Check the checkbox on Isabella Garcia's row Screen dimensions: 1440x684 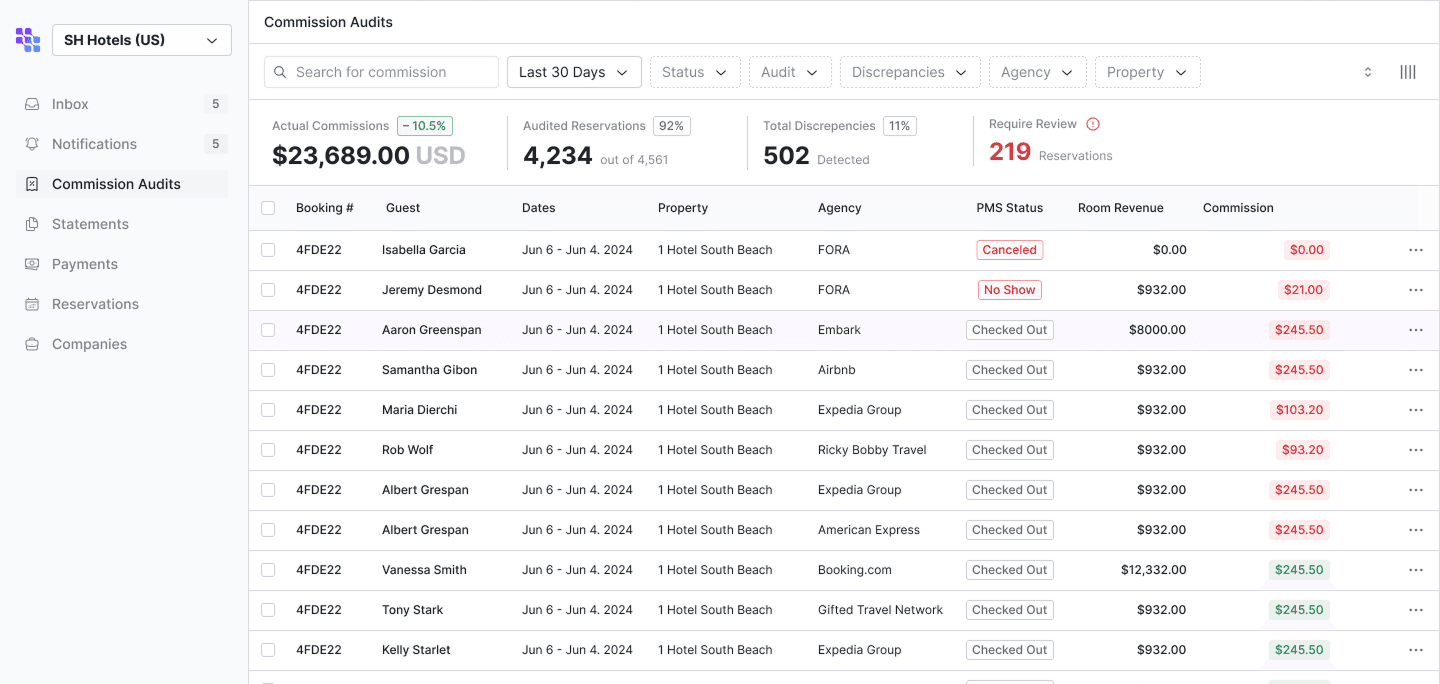tap(268, 250)
